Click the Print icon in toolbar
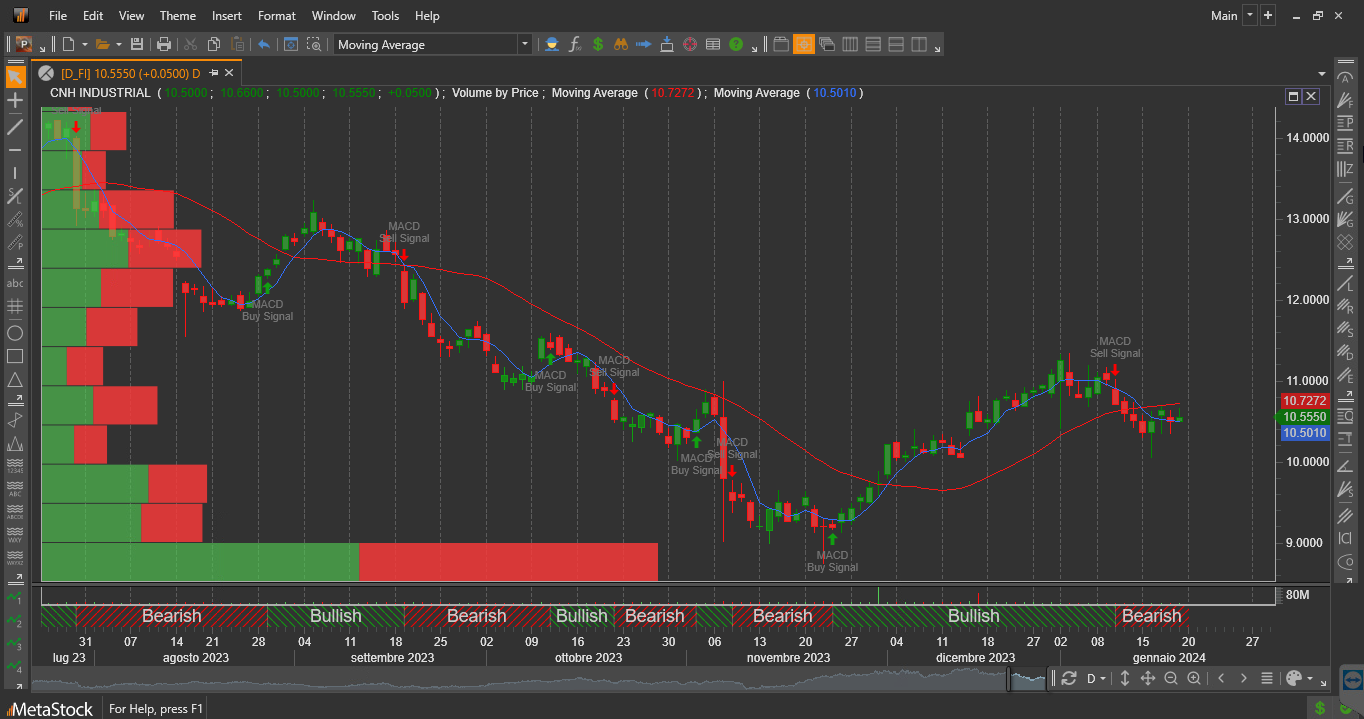This screenshot has height=719, width=1364. [164, 44]
